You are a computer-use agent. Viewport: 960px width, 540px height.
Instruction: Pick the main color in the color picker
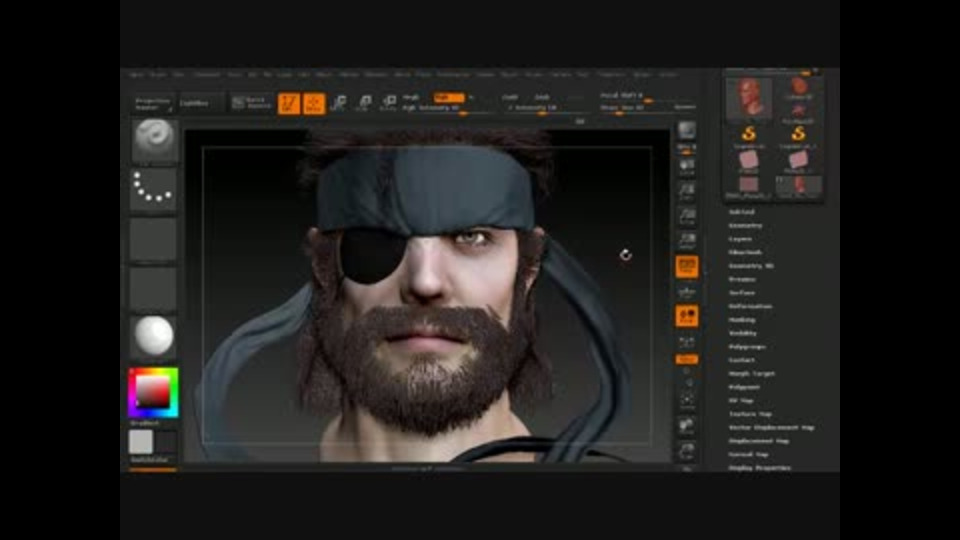click(153, 392)
